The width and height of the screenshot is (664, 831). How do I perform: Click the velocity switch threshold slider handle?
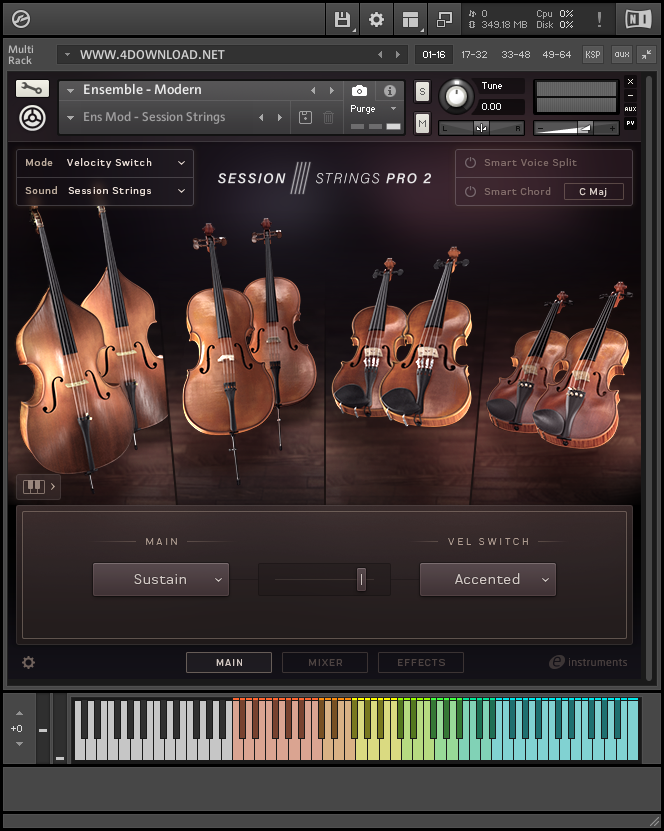coord(361,579)
